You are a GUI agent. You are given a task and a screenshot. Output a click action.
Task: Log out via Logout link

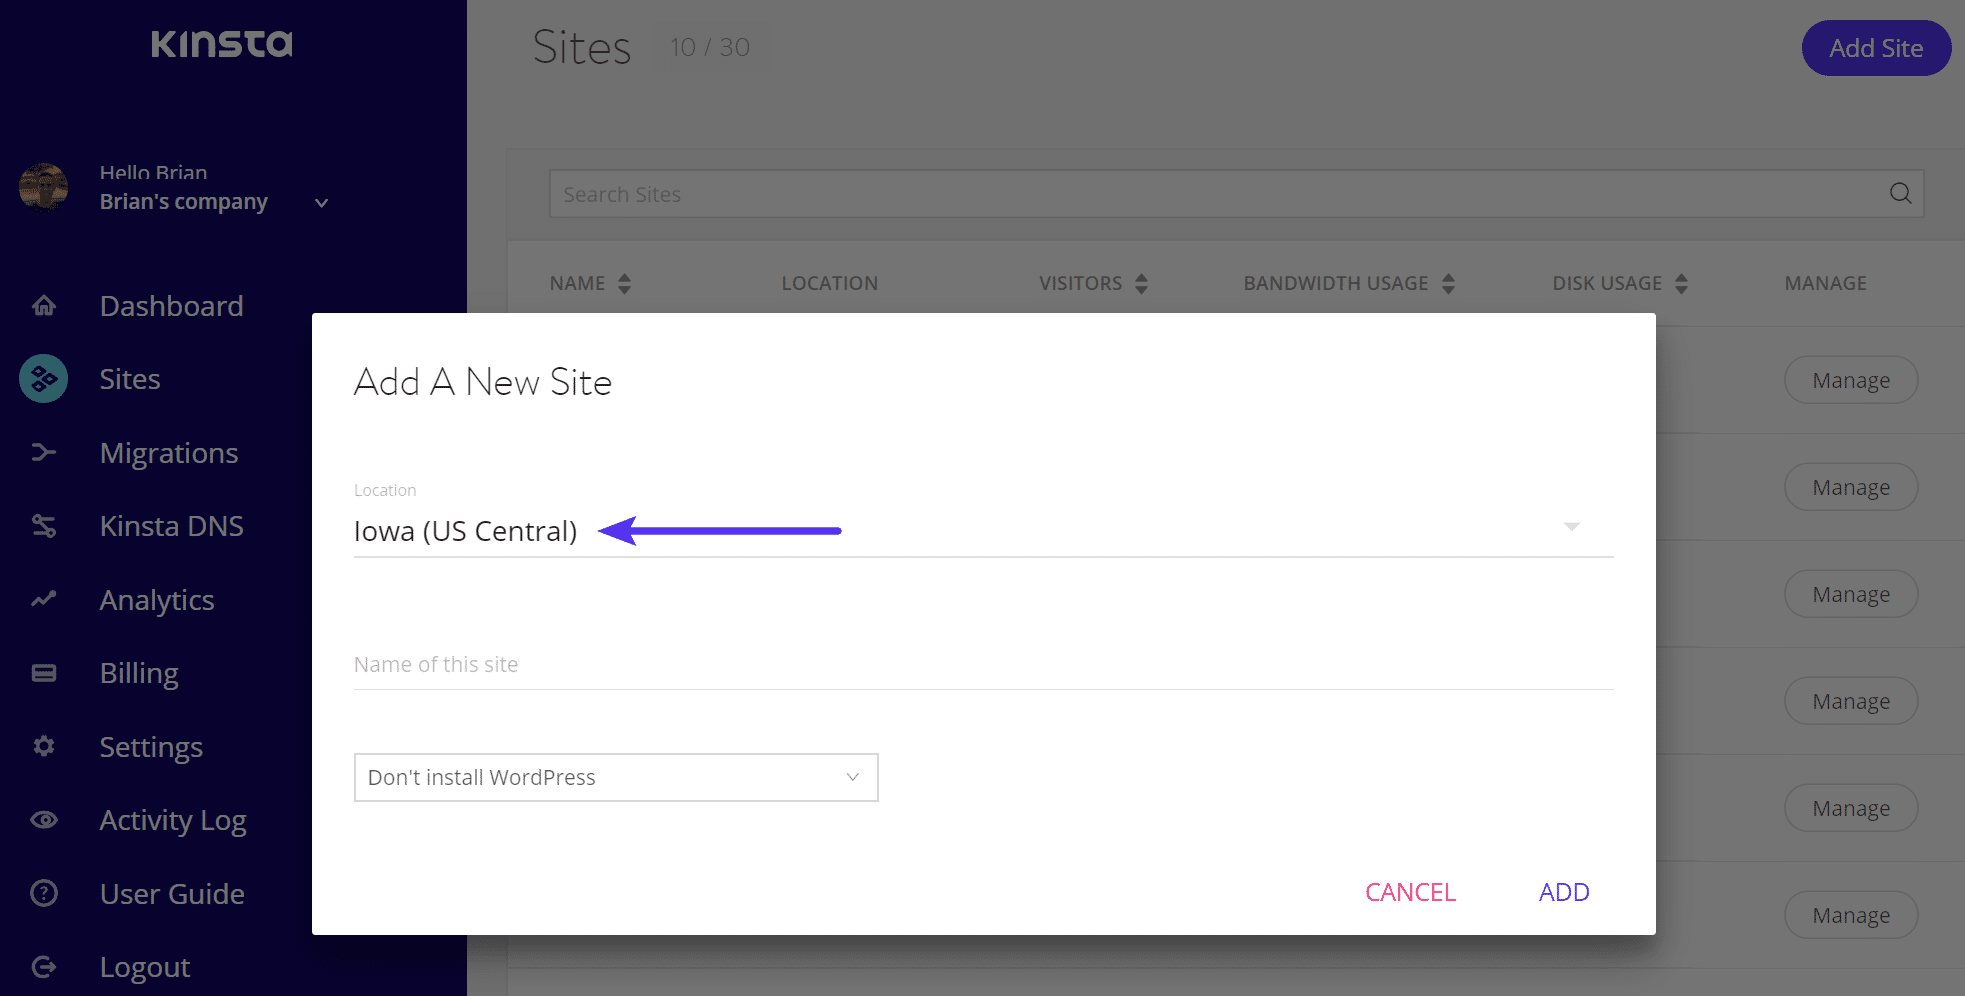145,967
